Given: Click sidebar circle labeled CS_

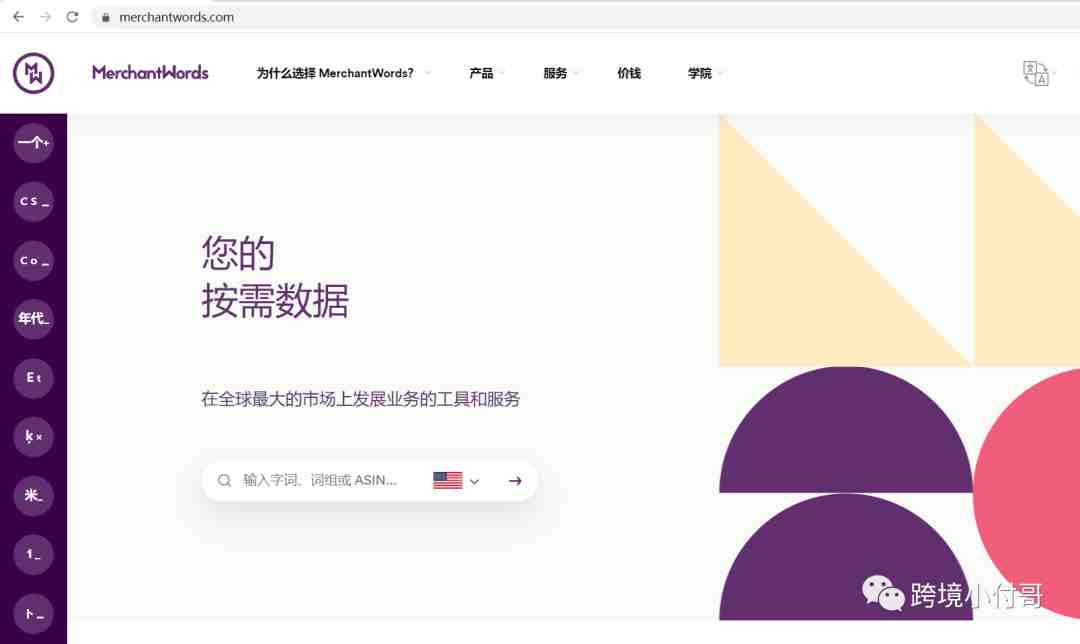Looking at the screenshot, I should (x=33, y=202).
